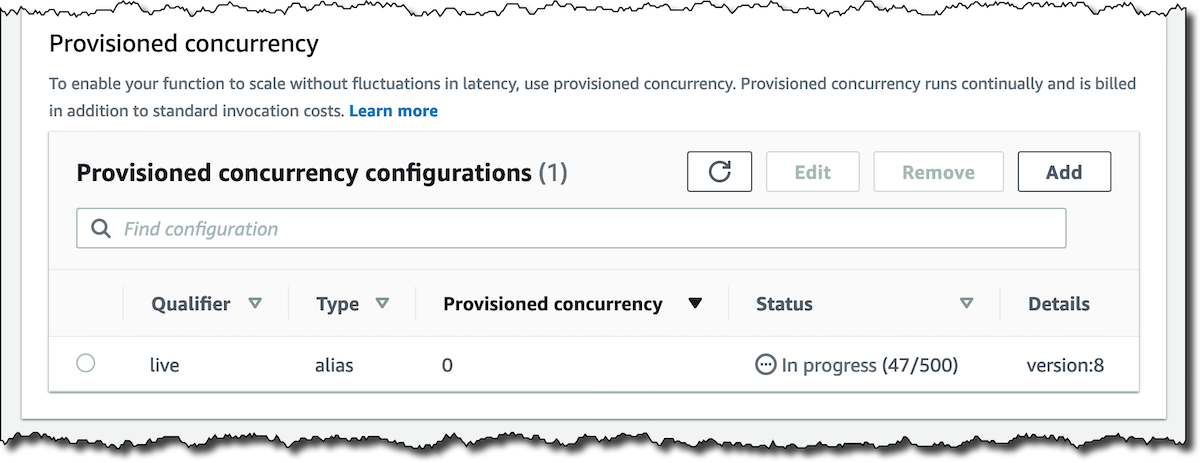1200x463 pixels.
Task: Click the Provisioned concurrency column header
Action: tap(552, 304)
